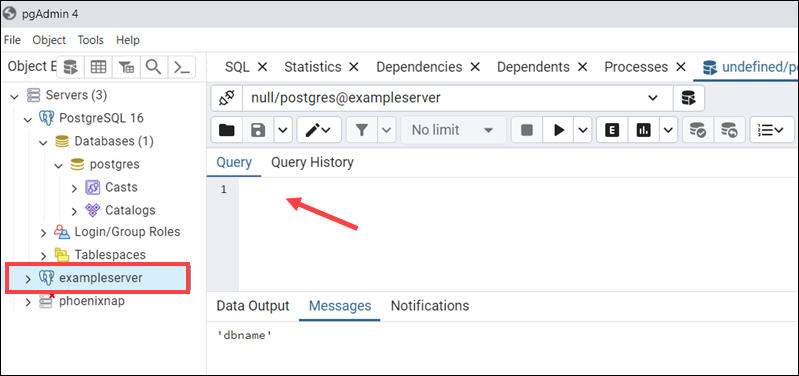Image resolution: width=799 pixels, height=376 pixels.
Task: Select the phoenixnap server entry
Action: pos(92,301)
